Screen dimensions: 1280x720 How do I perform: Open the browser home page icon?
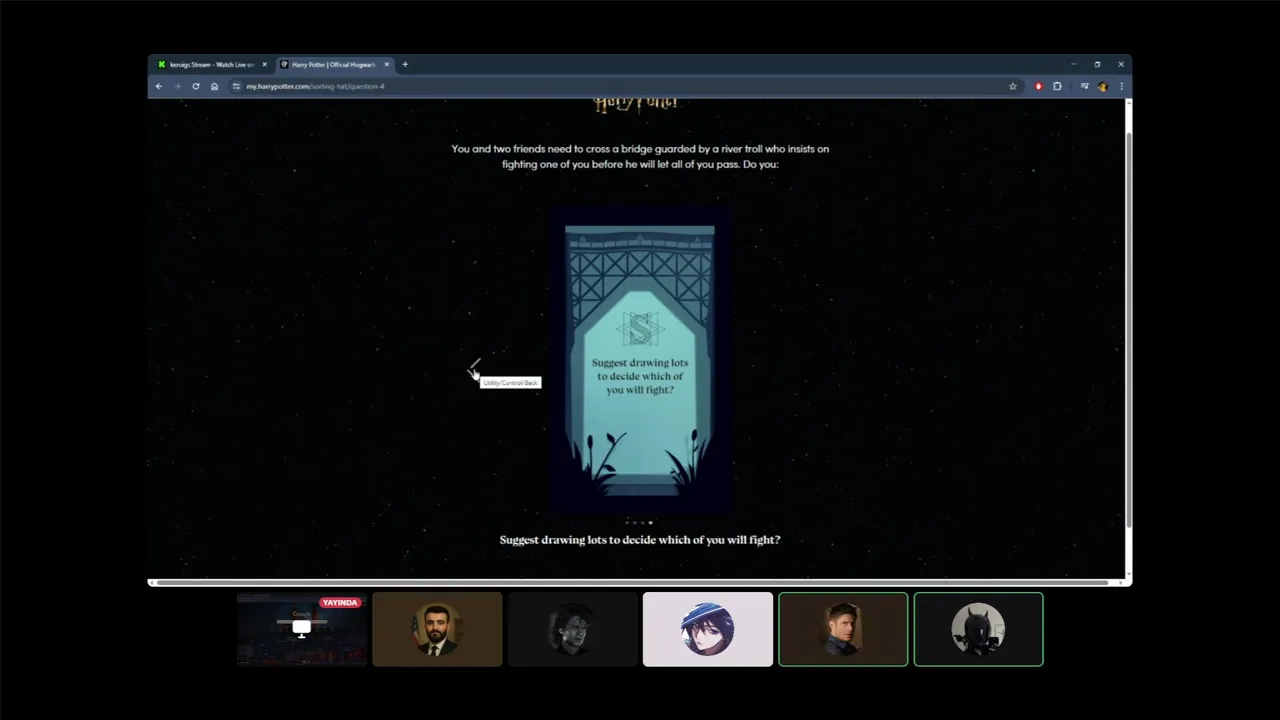(214, 86)
